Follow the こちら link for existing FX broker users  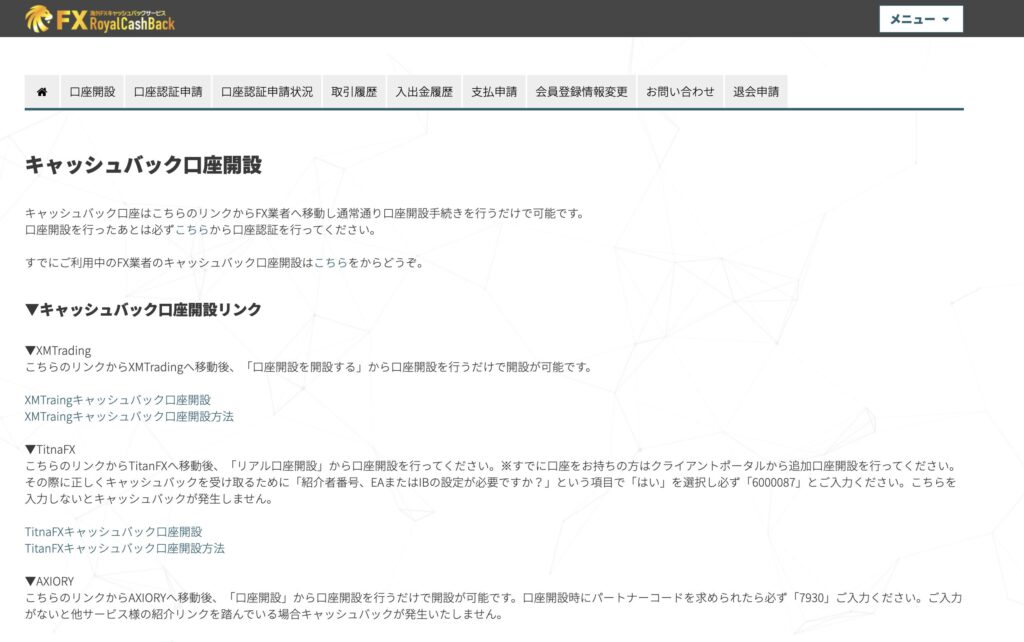pos(330,263)
